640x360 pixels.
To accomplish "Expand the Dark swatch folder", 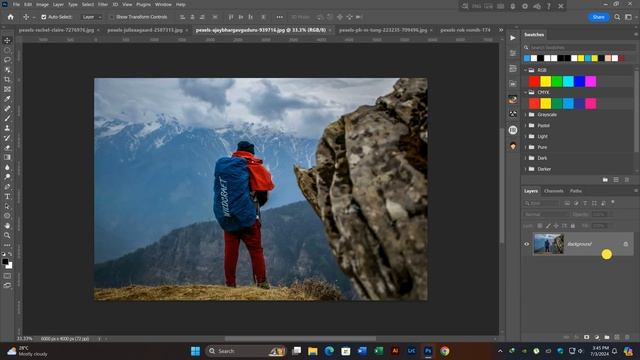I will 525,158.
